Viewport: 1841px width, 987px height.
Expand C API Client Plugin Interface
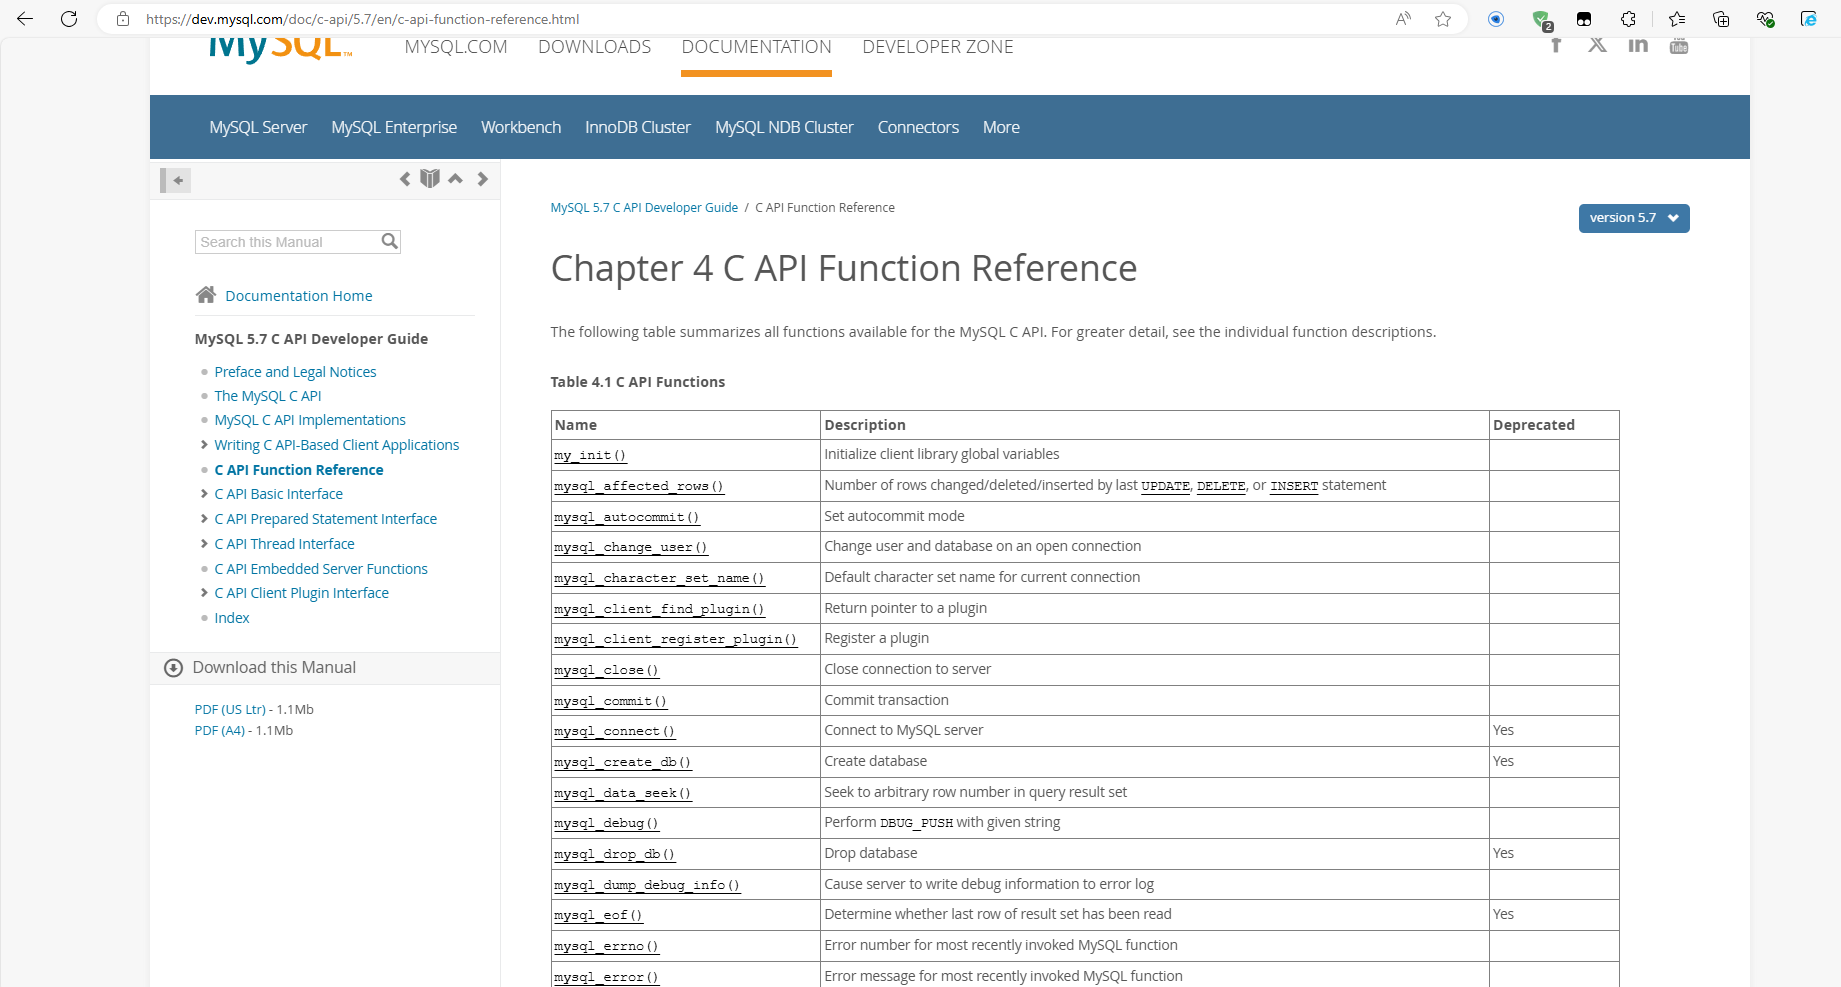point(204,593)
